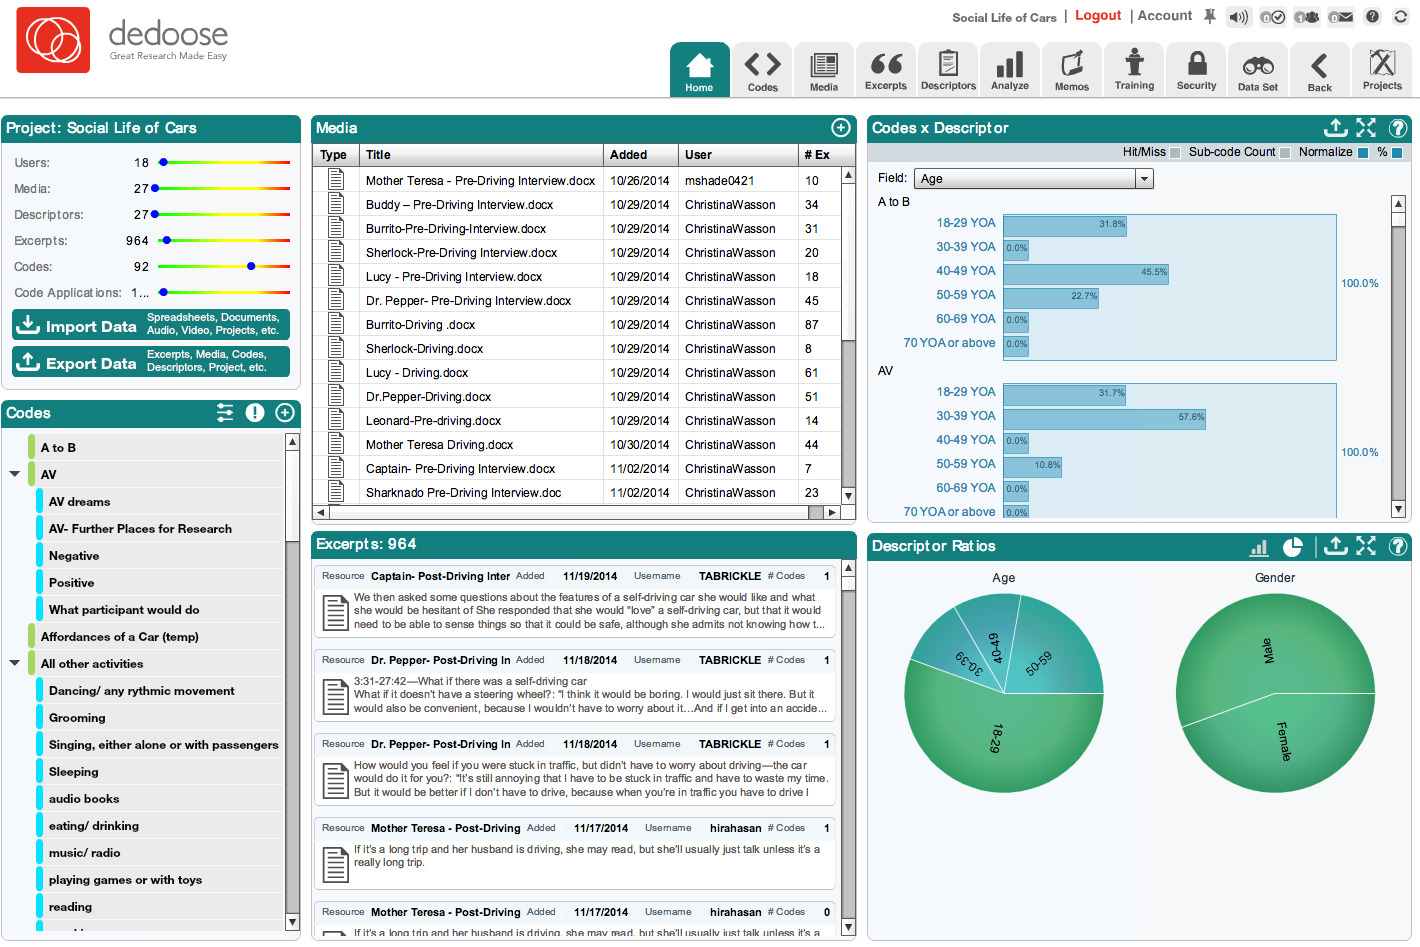Click the Logout link
The width and height of the screenshot is (1420, 947).
(1098, 15)
